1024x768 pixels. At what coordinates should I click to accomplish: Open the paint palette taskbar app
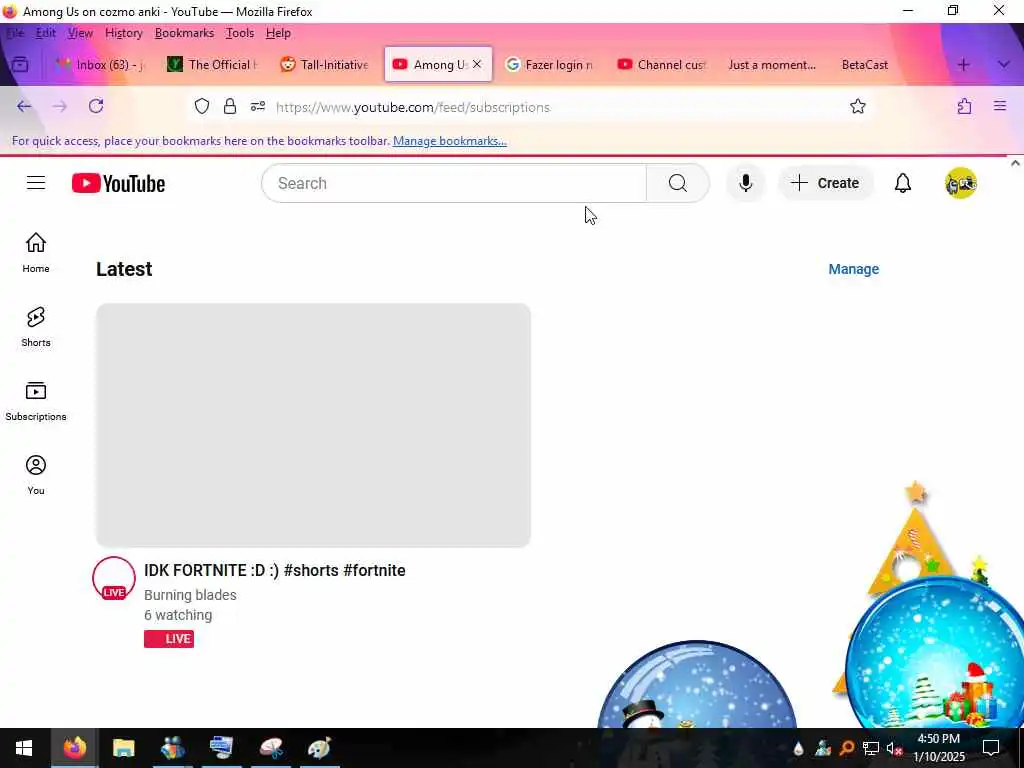coord(319,748)
